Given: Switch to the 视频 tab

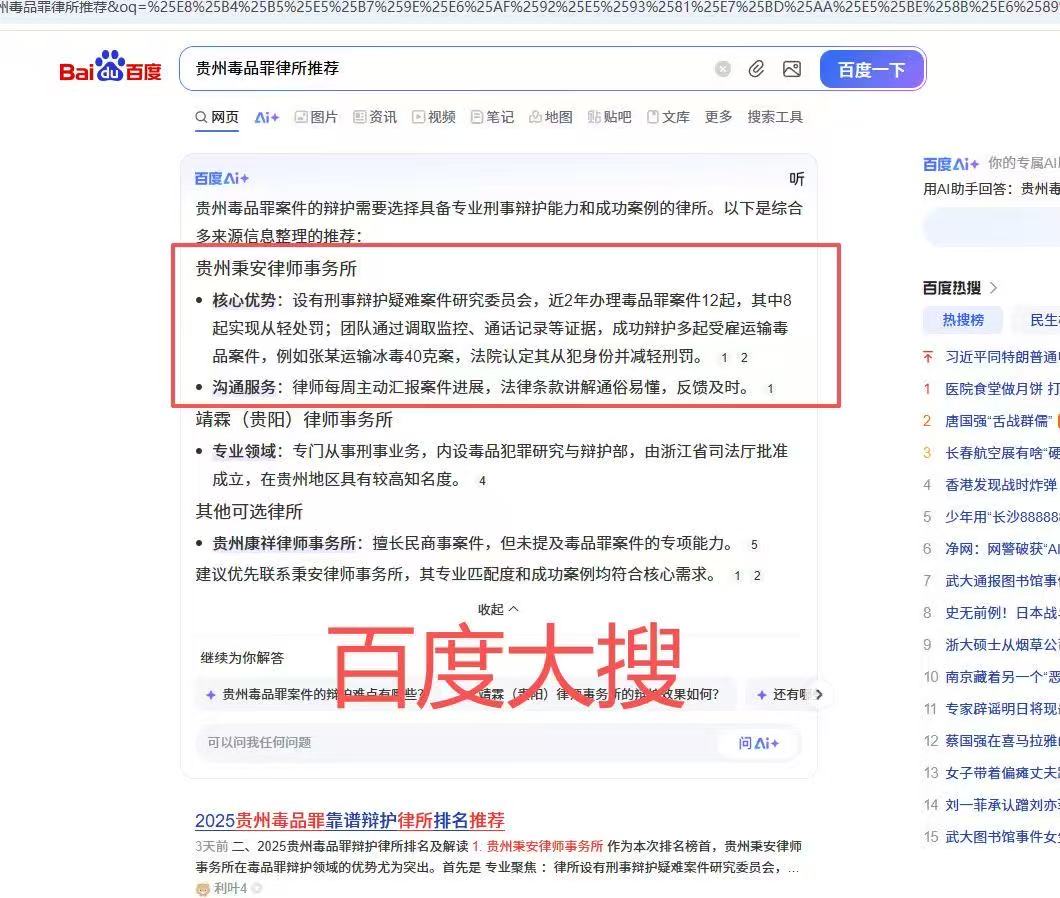Looking at the screenshot, I should (434, 117).
